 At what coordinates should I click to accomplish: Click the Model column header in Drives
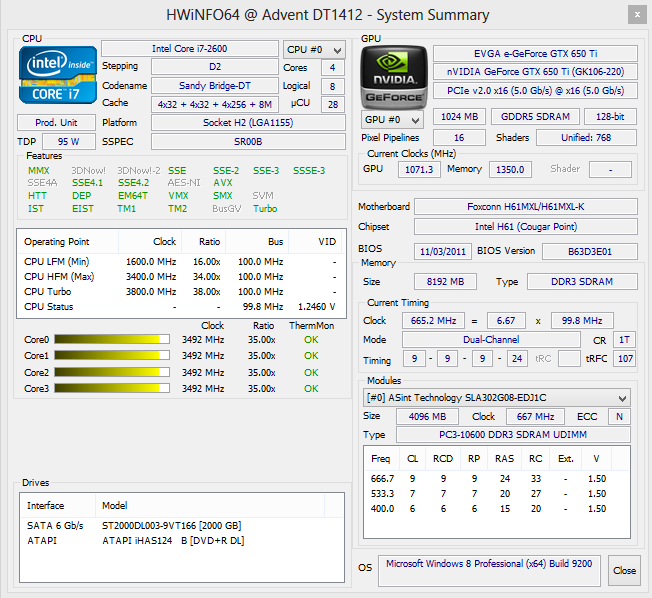point(210,506)
